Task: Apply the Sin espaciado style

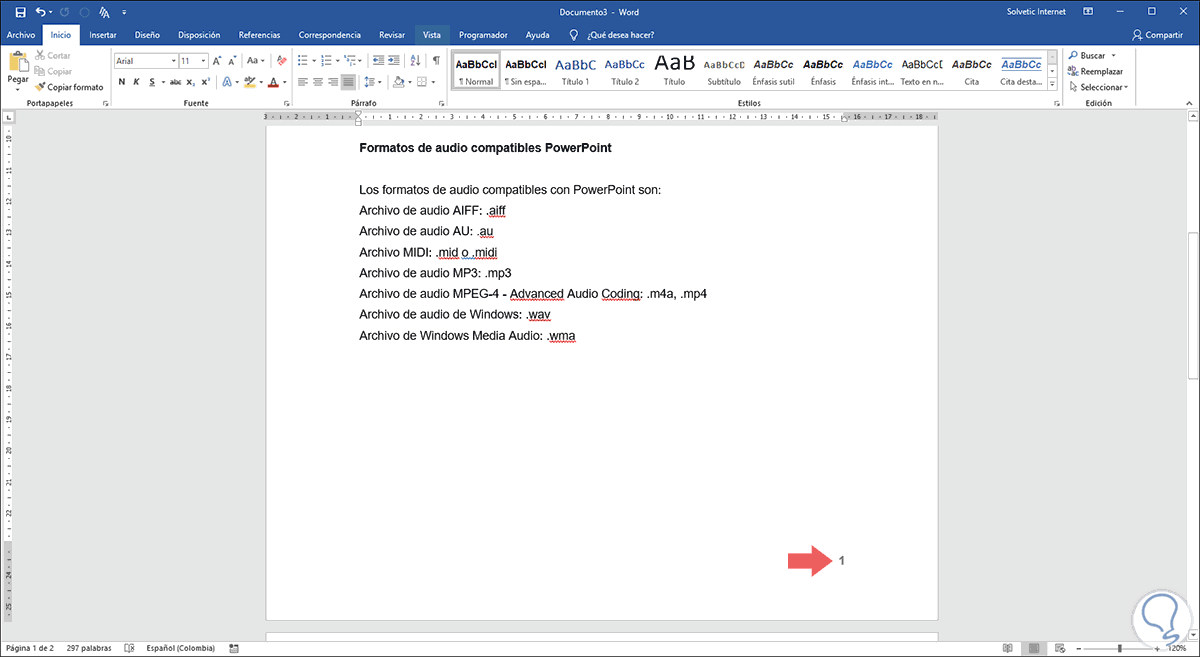Action: click(526, 69)
